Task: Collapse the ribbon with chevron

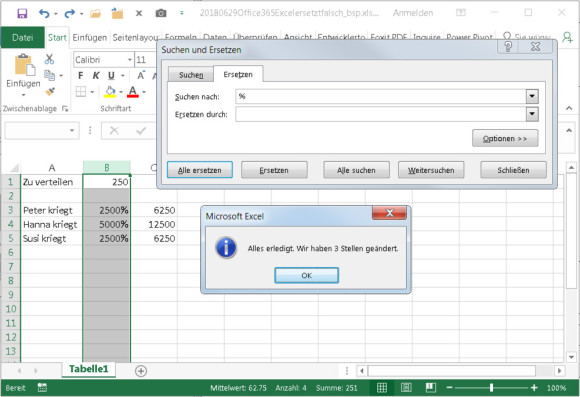Action: click(x=569, y=108)
